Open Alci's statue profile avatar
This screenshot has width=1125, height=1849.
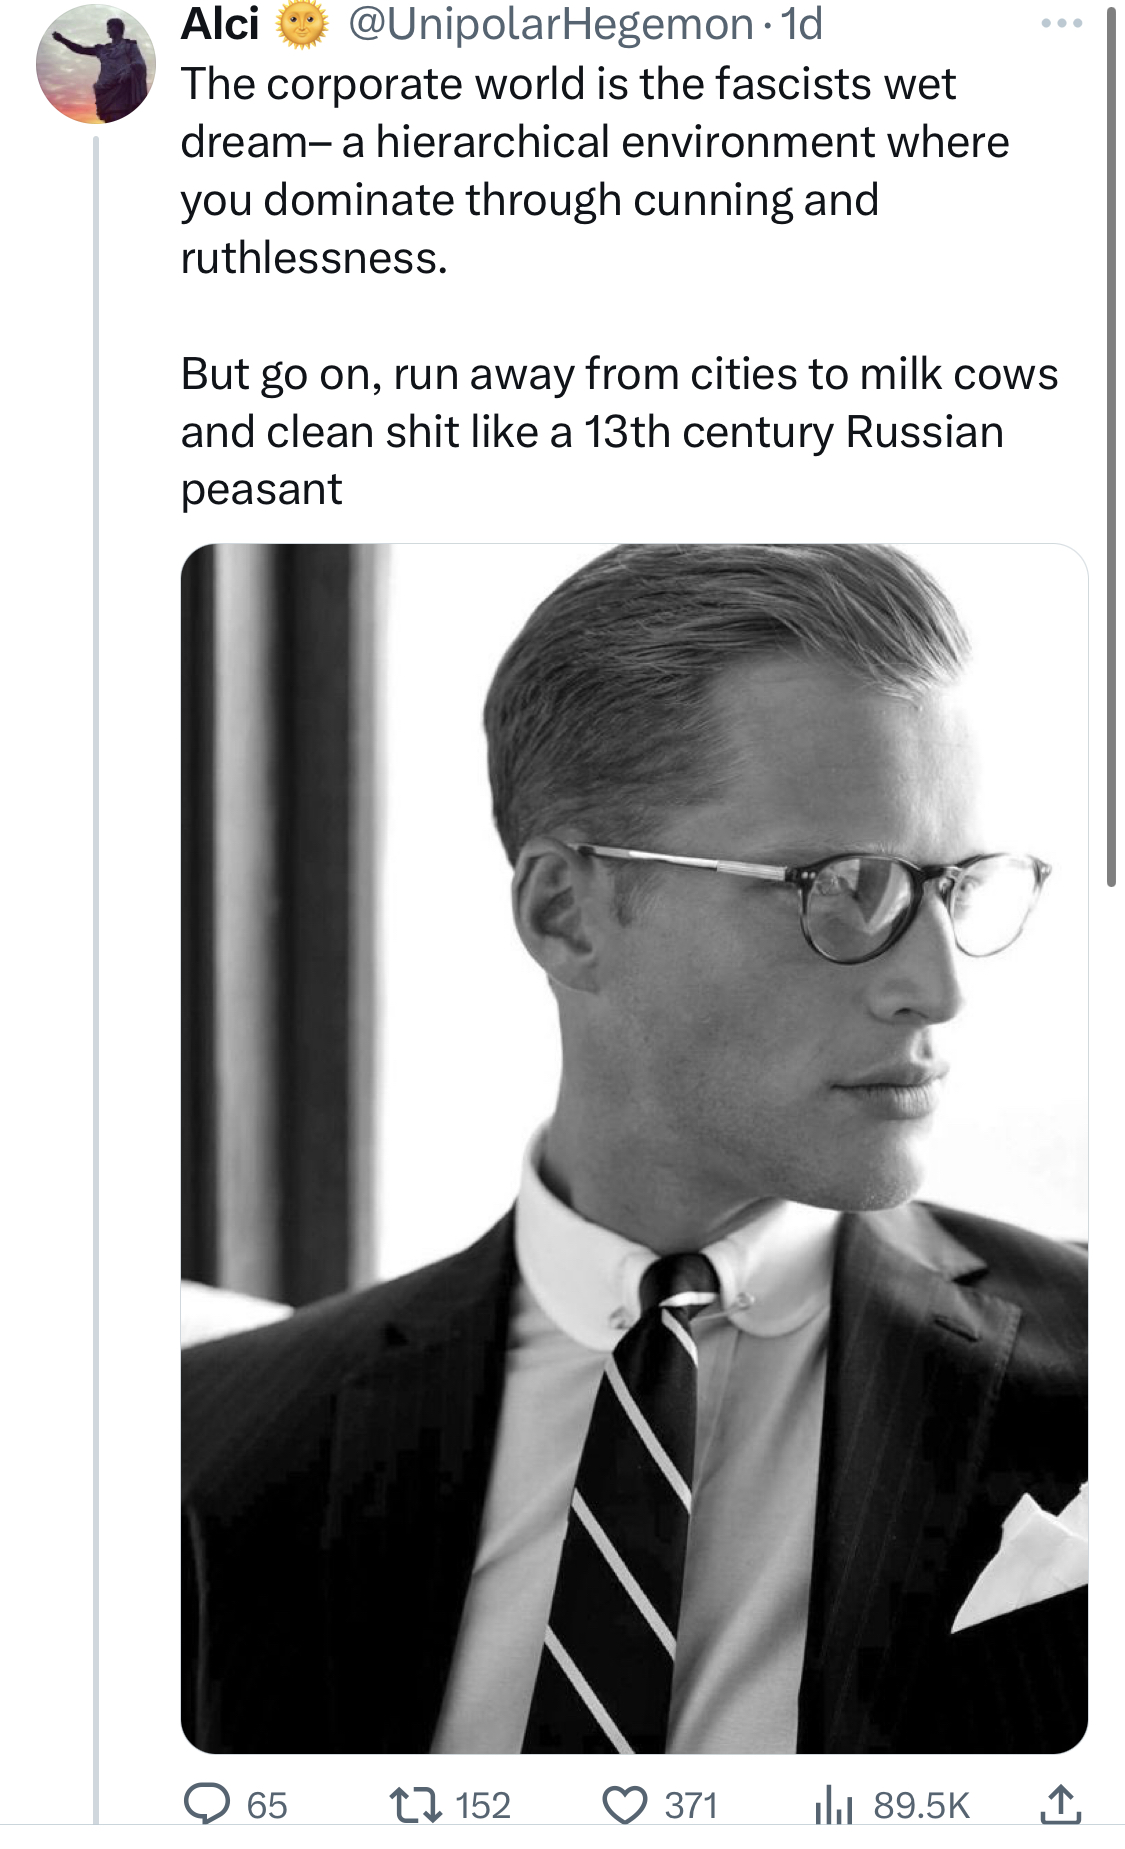[x=96, y=64]
